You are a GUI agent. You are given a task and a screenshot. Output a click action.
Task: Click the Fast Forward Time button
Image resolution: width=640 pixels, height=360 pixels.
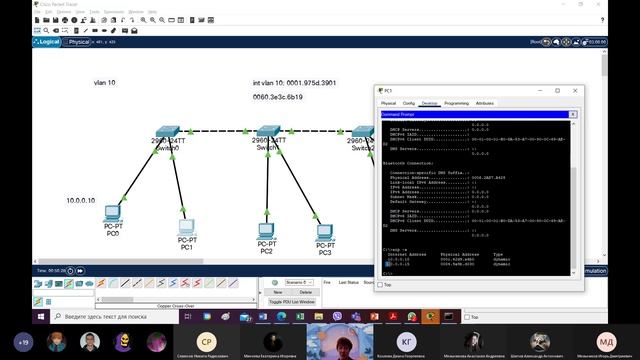tap(80, 271)
